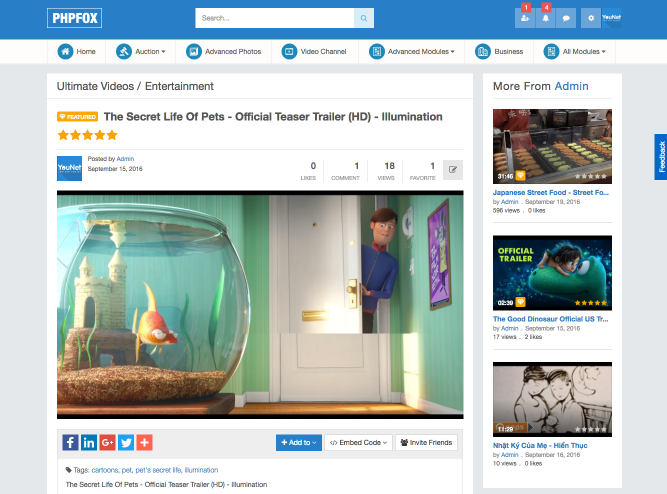667x494 pixels.
Task: Share video on Facebook
Action: point(70,443)
